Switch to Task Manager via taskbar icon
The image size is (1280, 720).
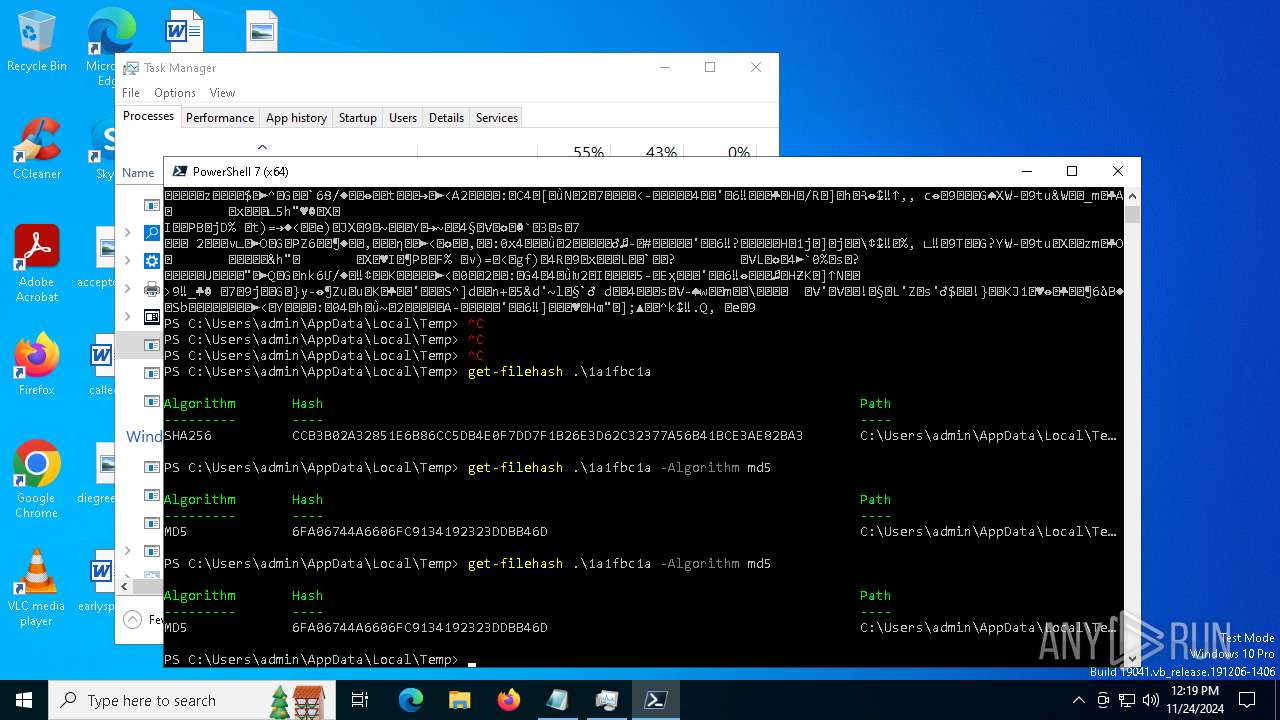(607, 700)
